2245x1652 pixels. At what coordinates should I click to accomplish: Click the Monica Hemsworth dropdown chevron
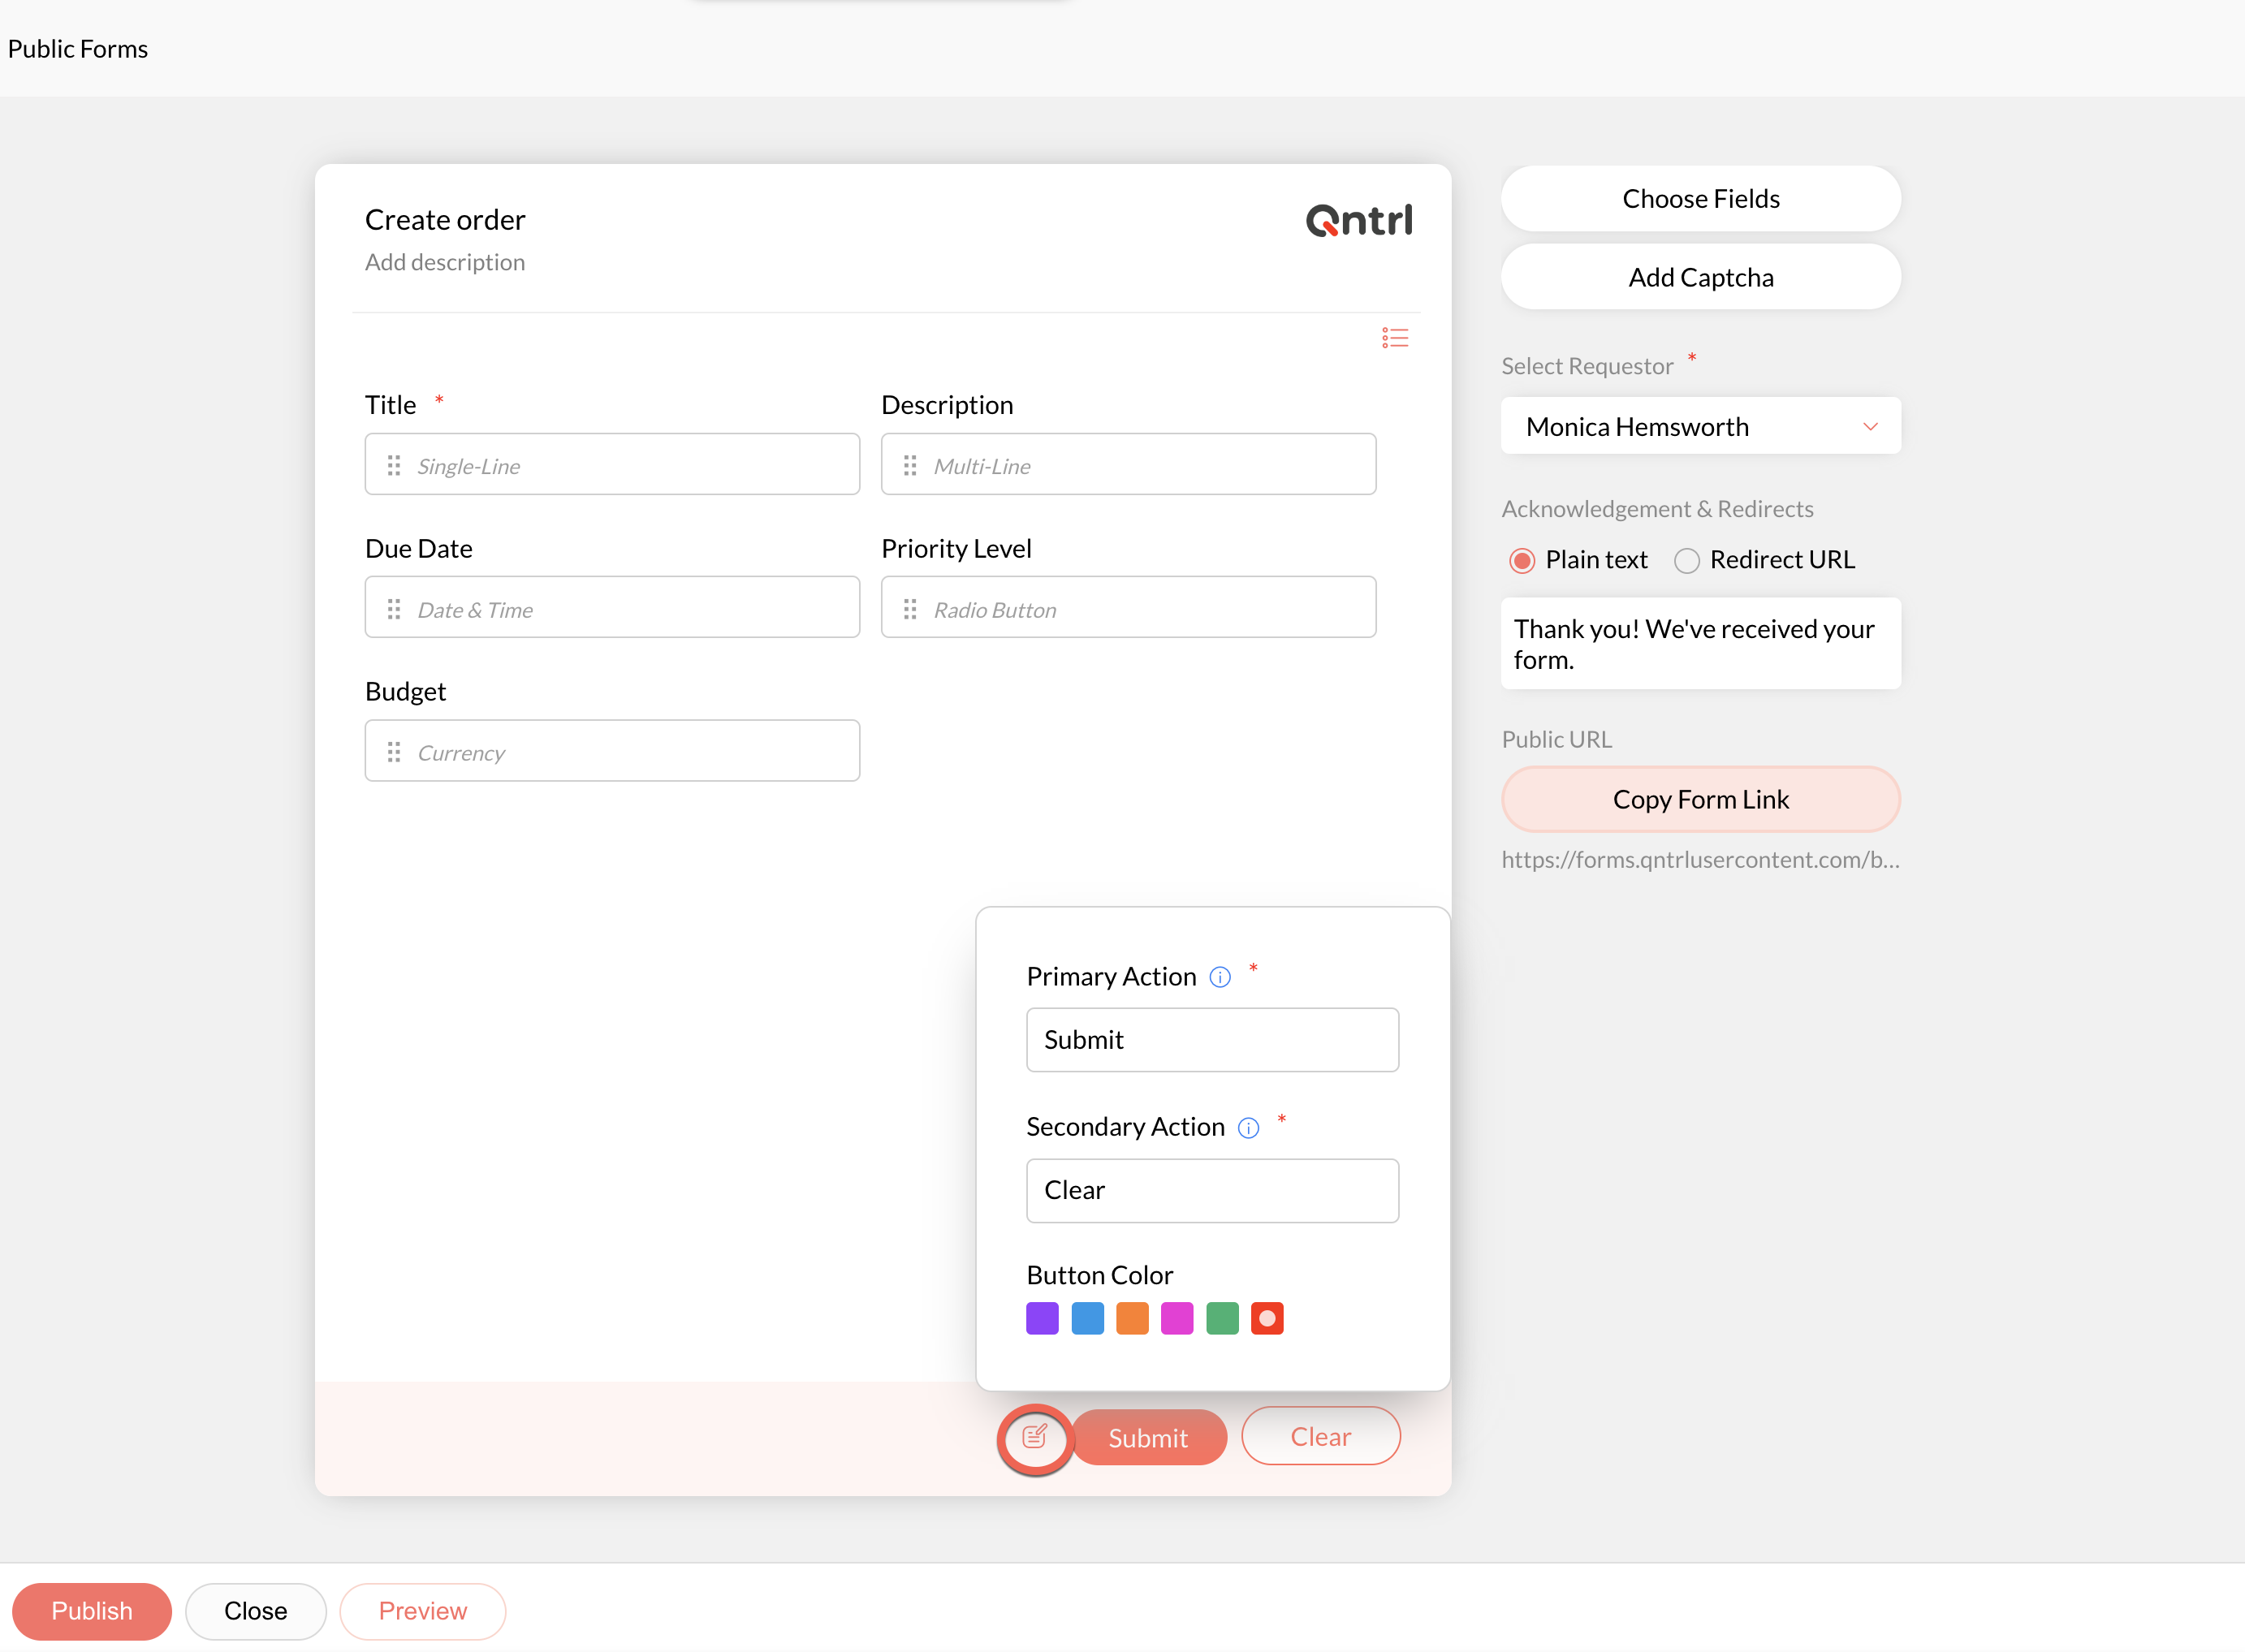click(x=1869, y=427)
